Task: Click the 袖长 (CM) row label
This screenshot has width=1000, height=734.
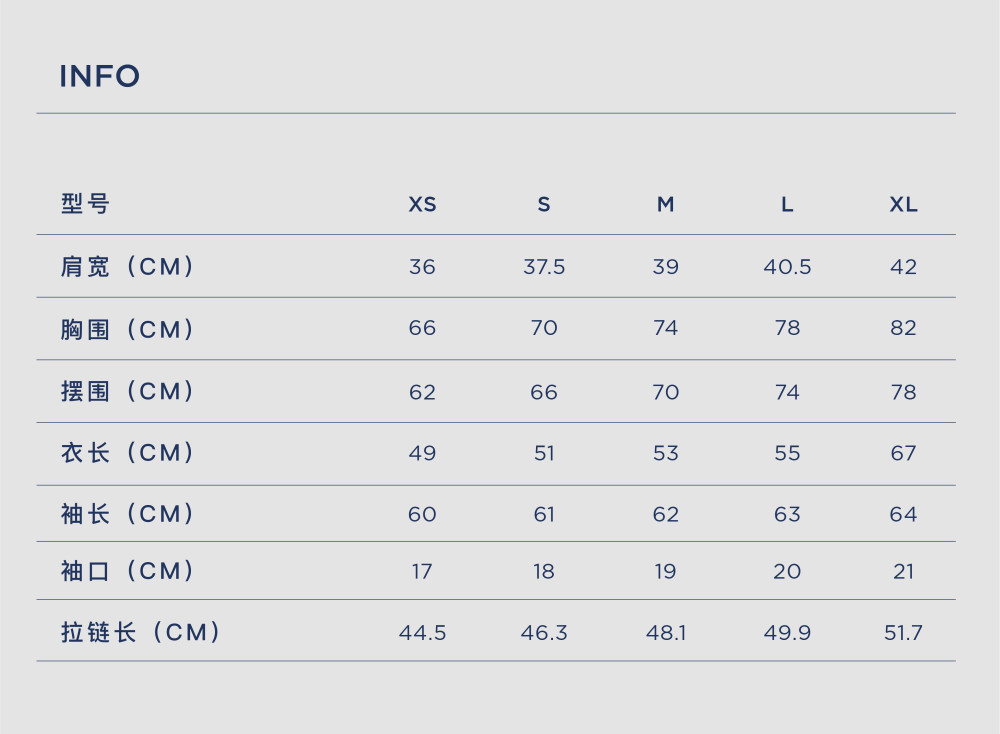Action: [128, 514]
